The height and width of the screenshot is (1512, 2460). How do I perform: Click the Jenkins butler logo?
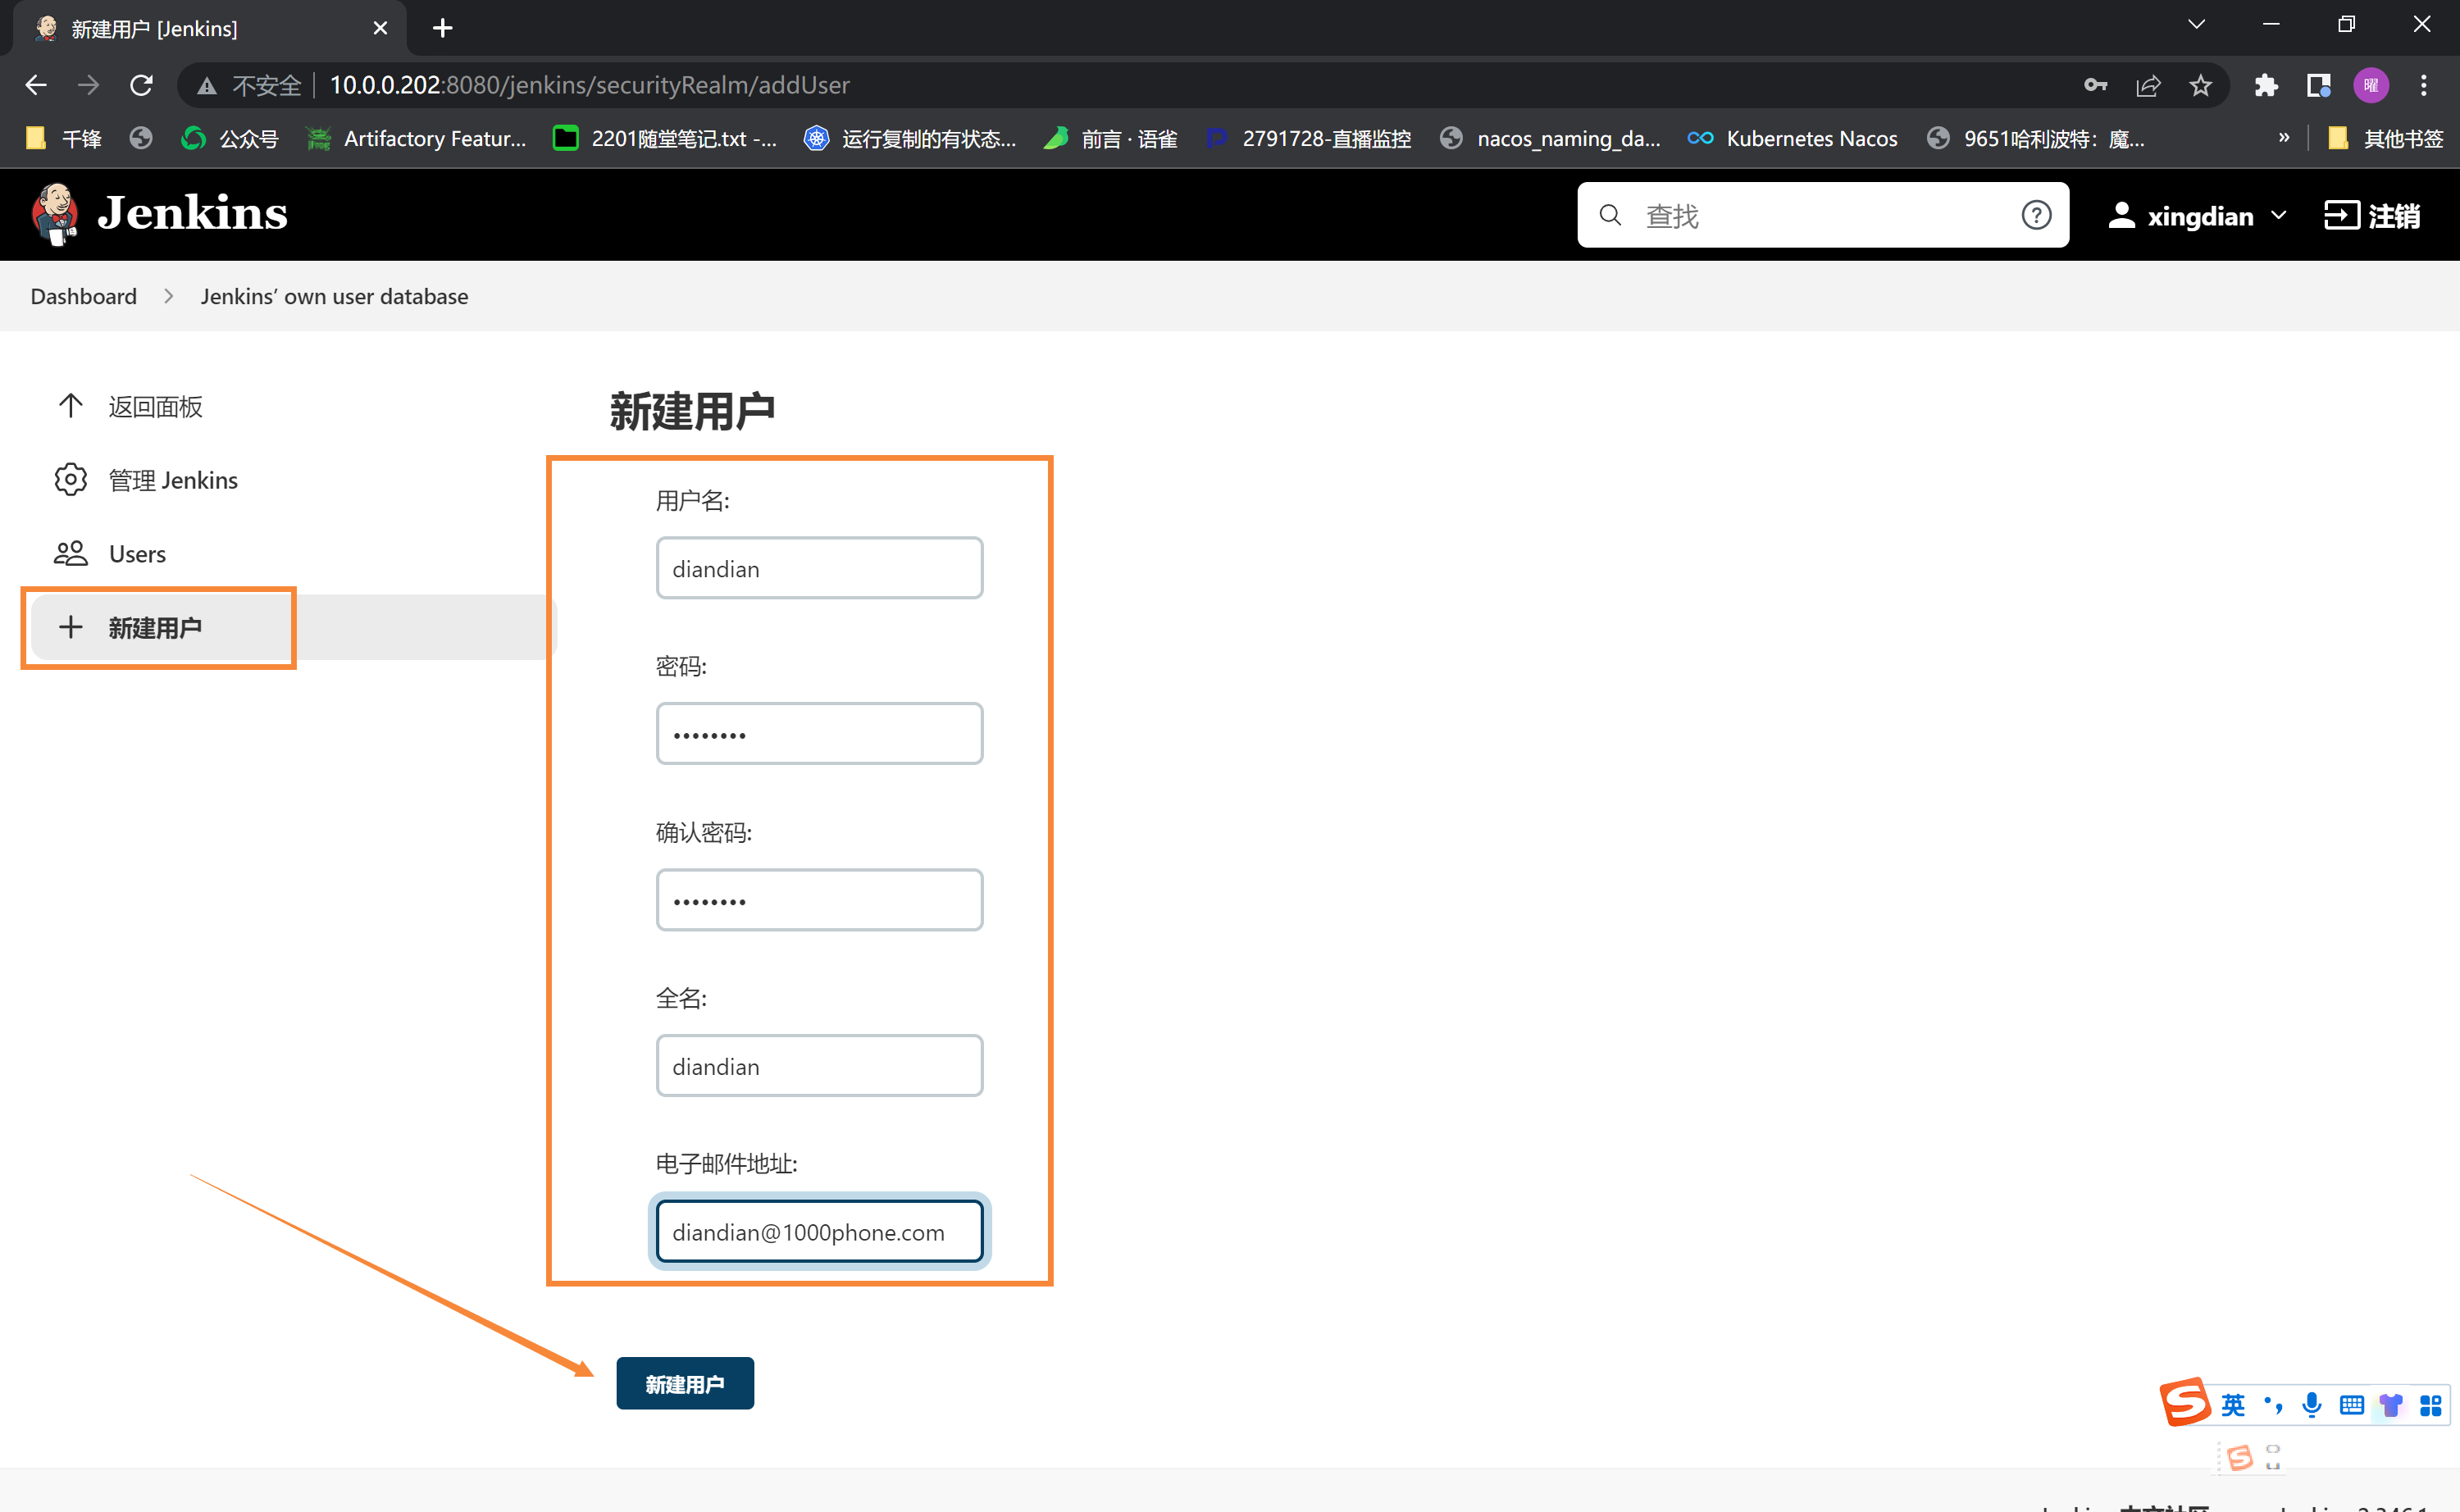pos(55,214)
